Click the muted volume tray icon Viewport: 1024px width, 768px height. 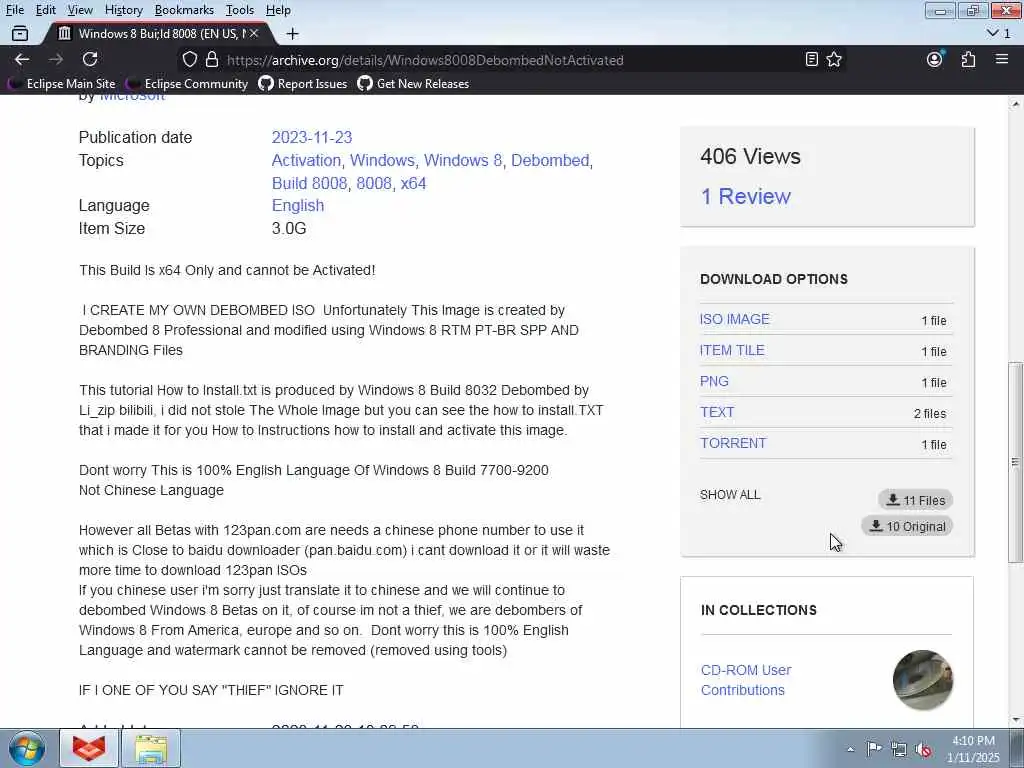[923, 749]
